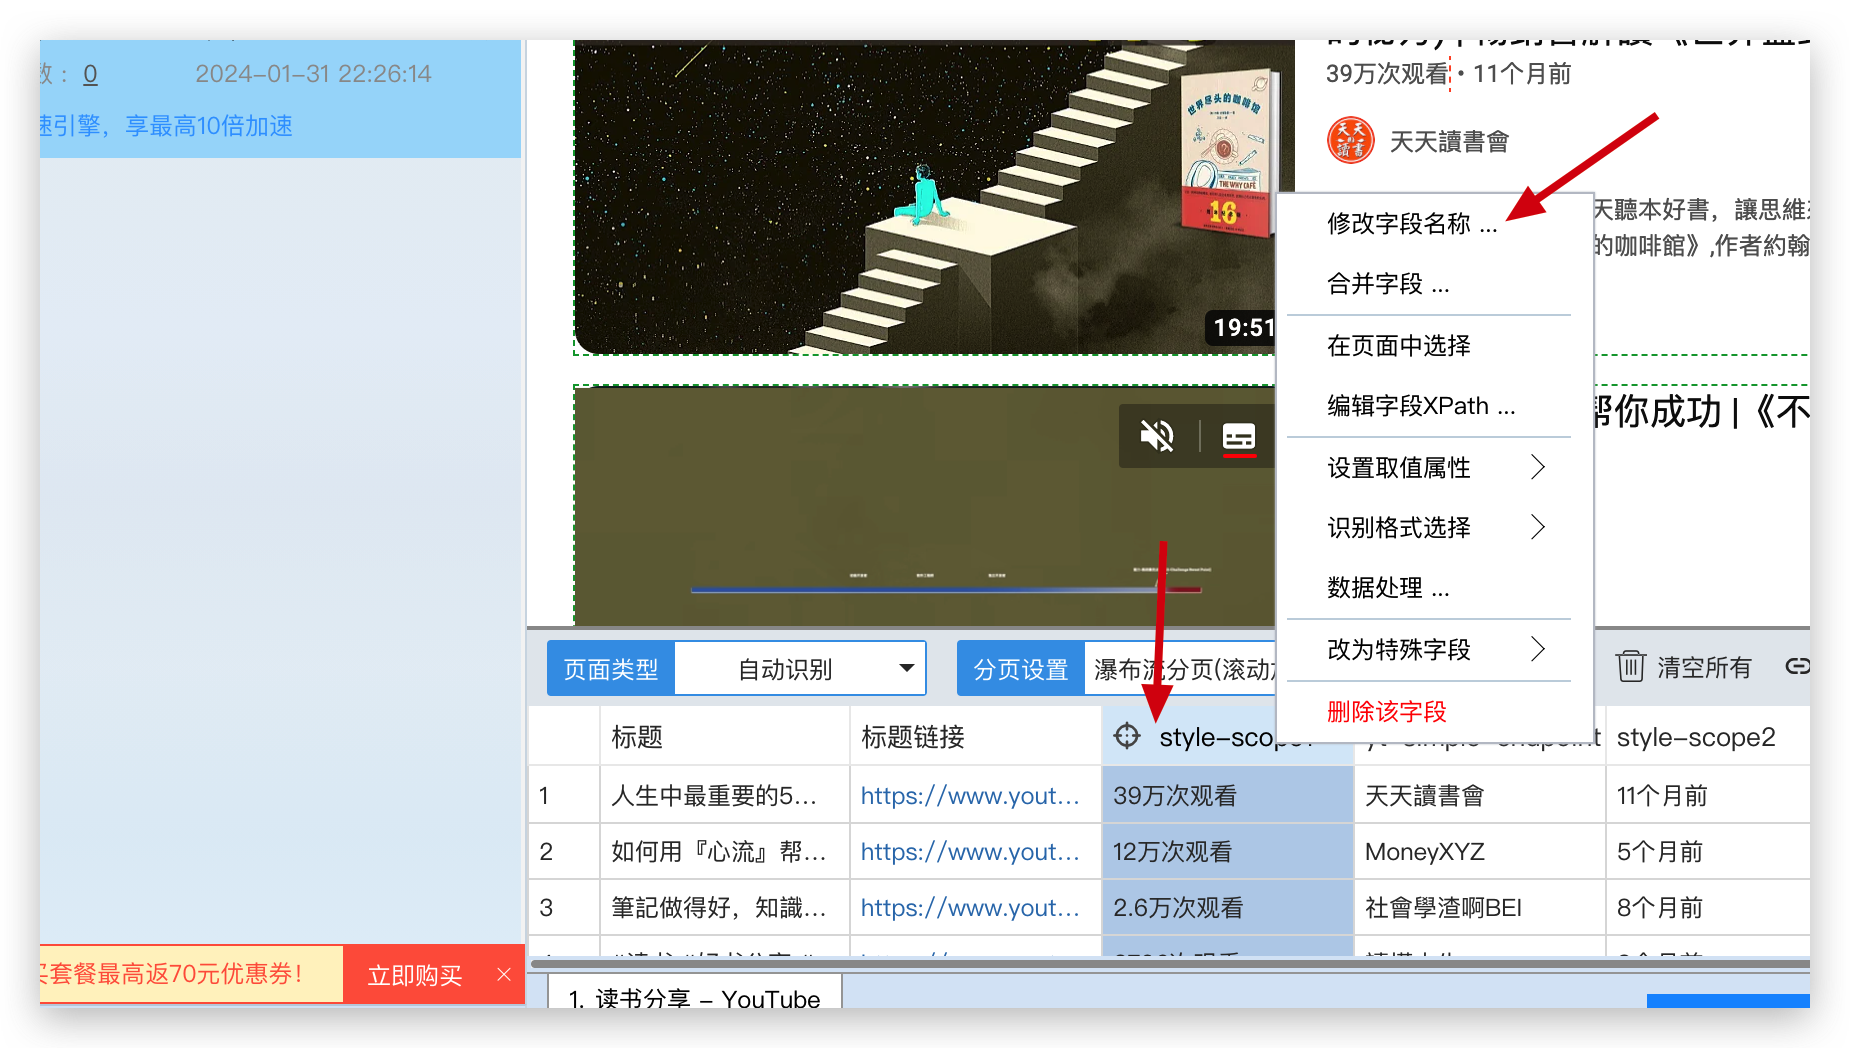Close the promotion banner with X
This screenshot has width=1850, height=1048.
504,975
